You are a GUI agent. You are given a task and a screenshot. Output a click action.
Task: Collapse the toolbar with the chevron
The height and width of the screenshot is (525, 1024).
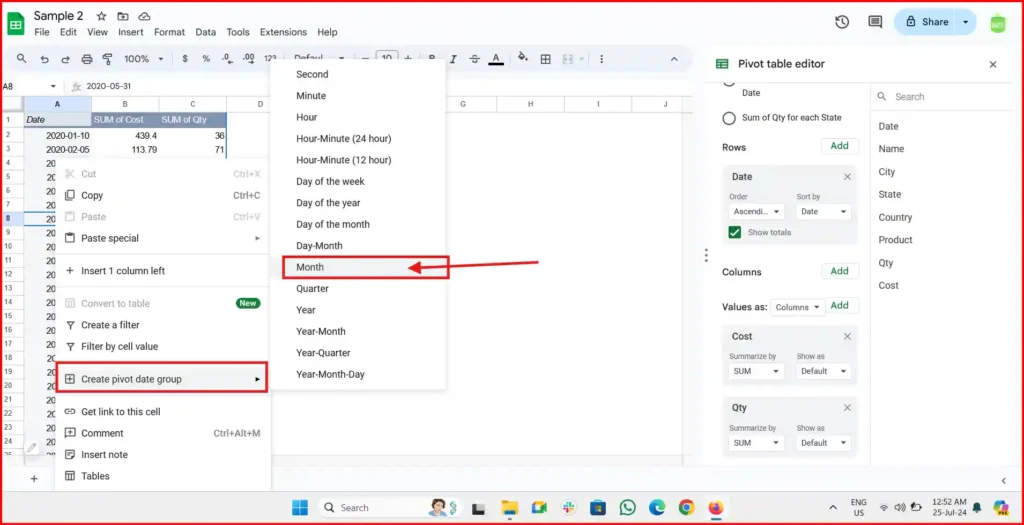coord(675,59)
